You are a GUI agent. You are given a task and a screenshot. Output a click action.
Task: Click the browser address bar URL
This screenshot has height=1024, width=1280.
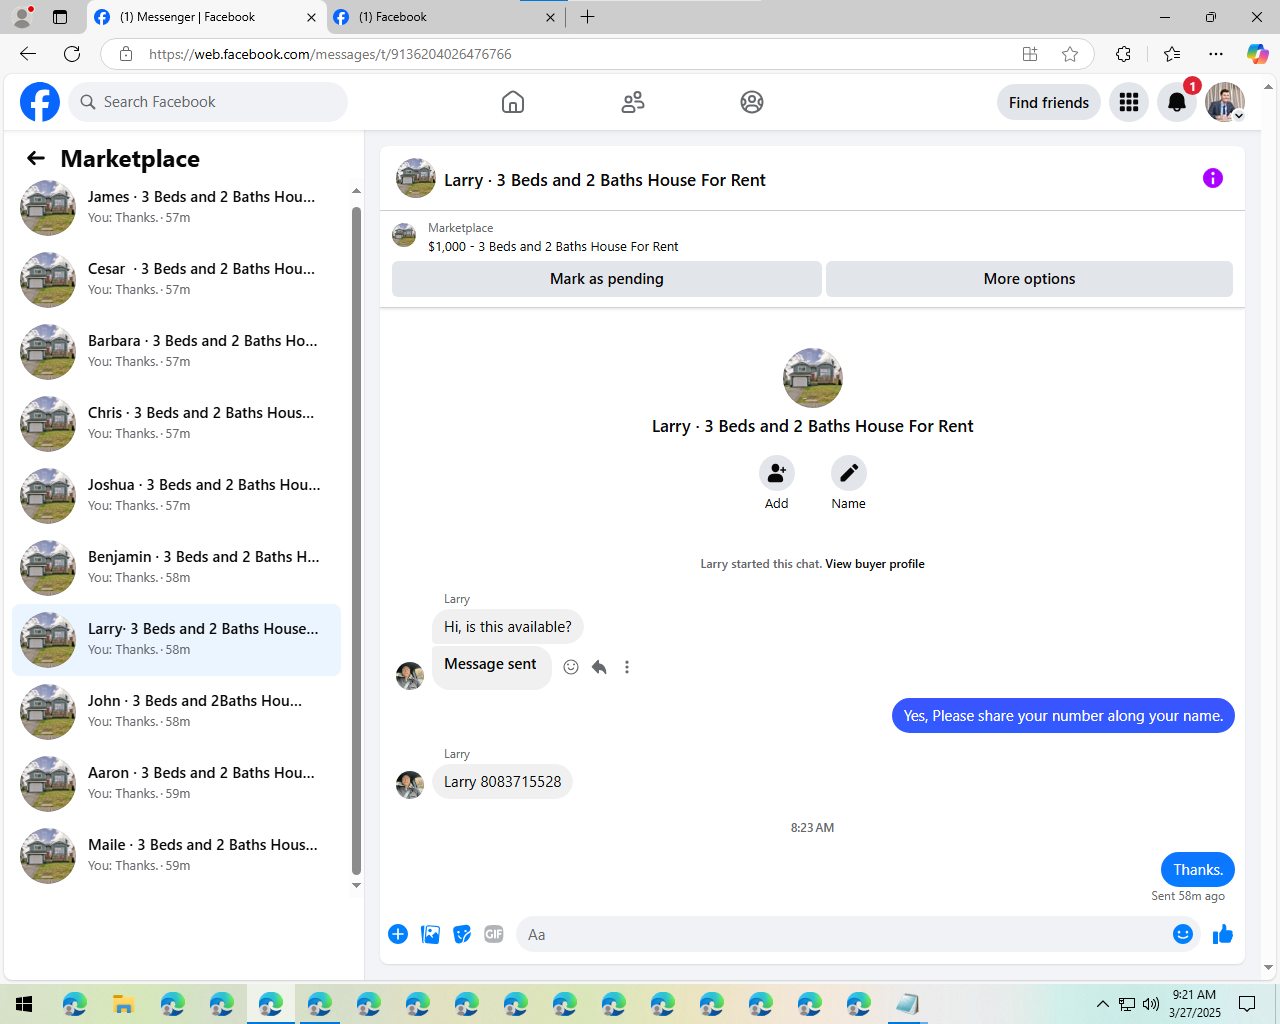click(330, 54)
